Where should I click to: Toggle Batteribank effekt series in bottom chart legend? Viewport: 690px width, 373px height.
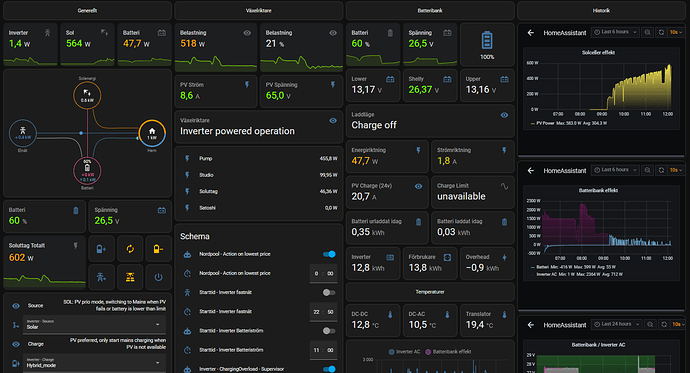tap(448, 351)
